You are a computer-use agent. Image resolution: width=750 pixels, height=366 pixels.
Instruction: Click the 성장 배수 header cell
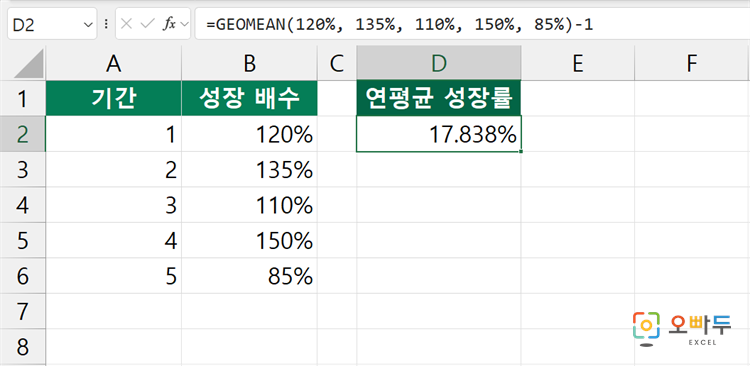point(249,99)
